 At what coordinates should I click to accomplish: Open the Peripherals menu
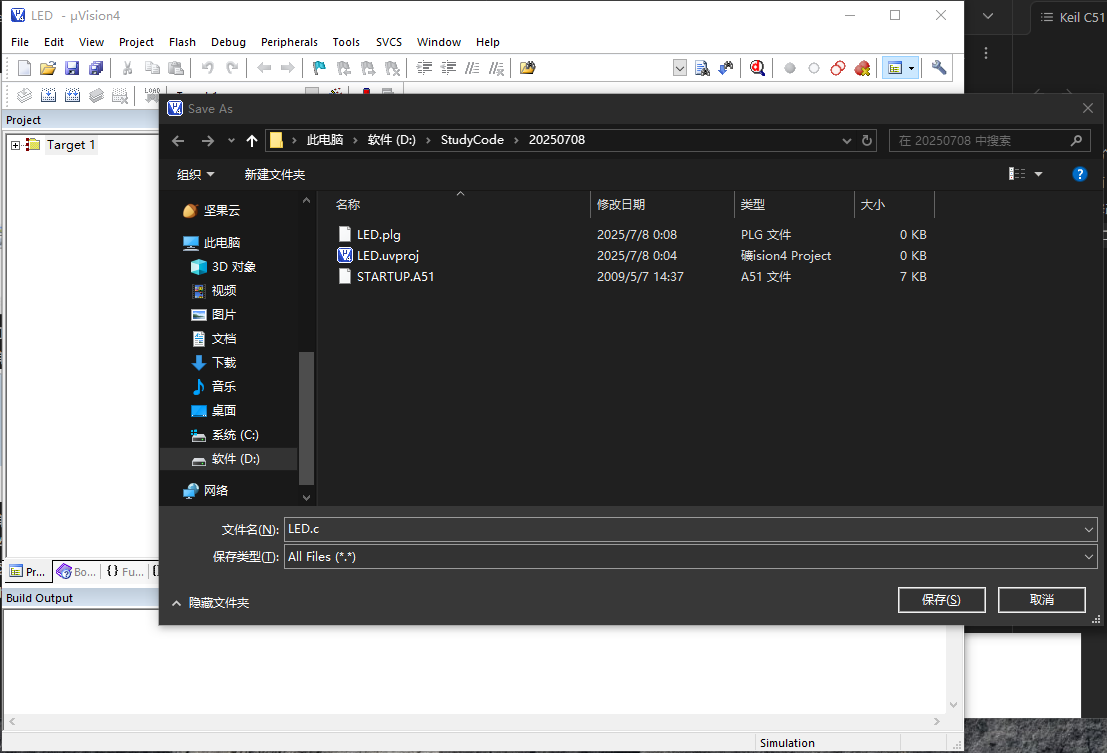coord(289,42)
